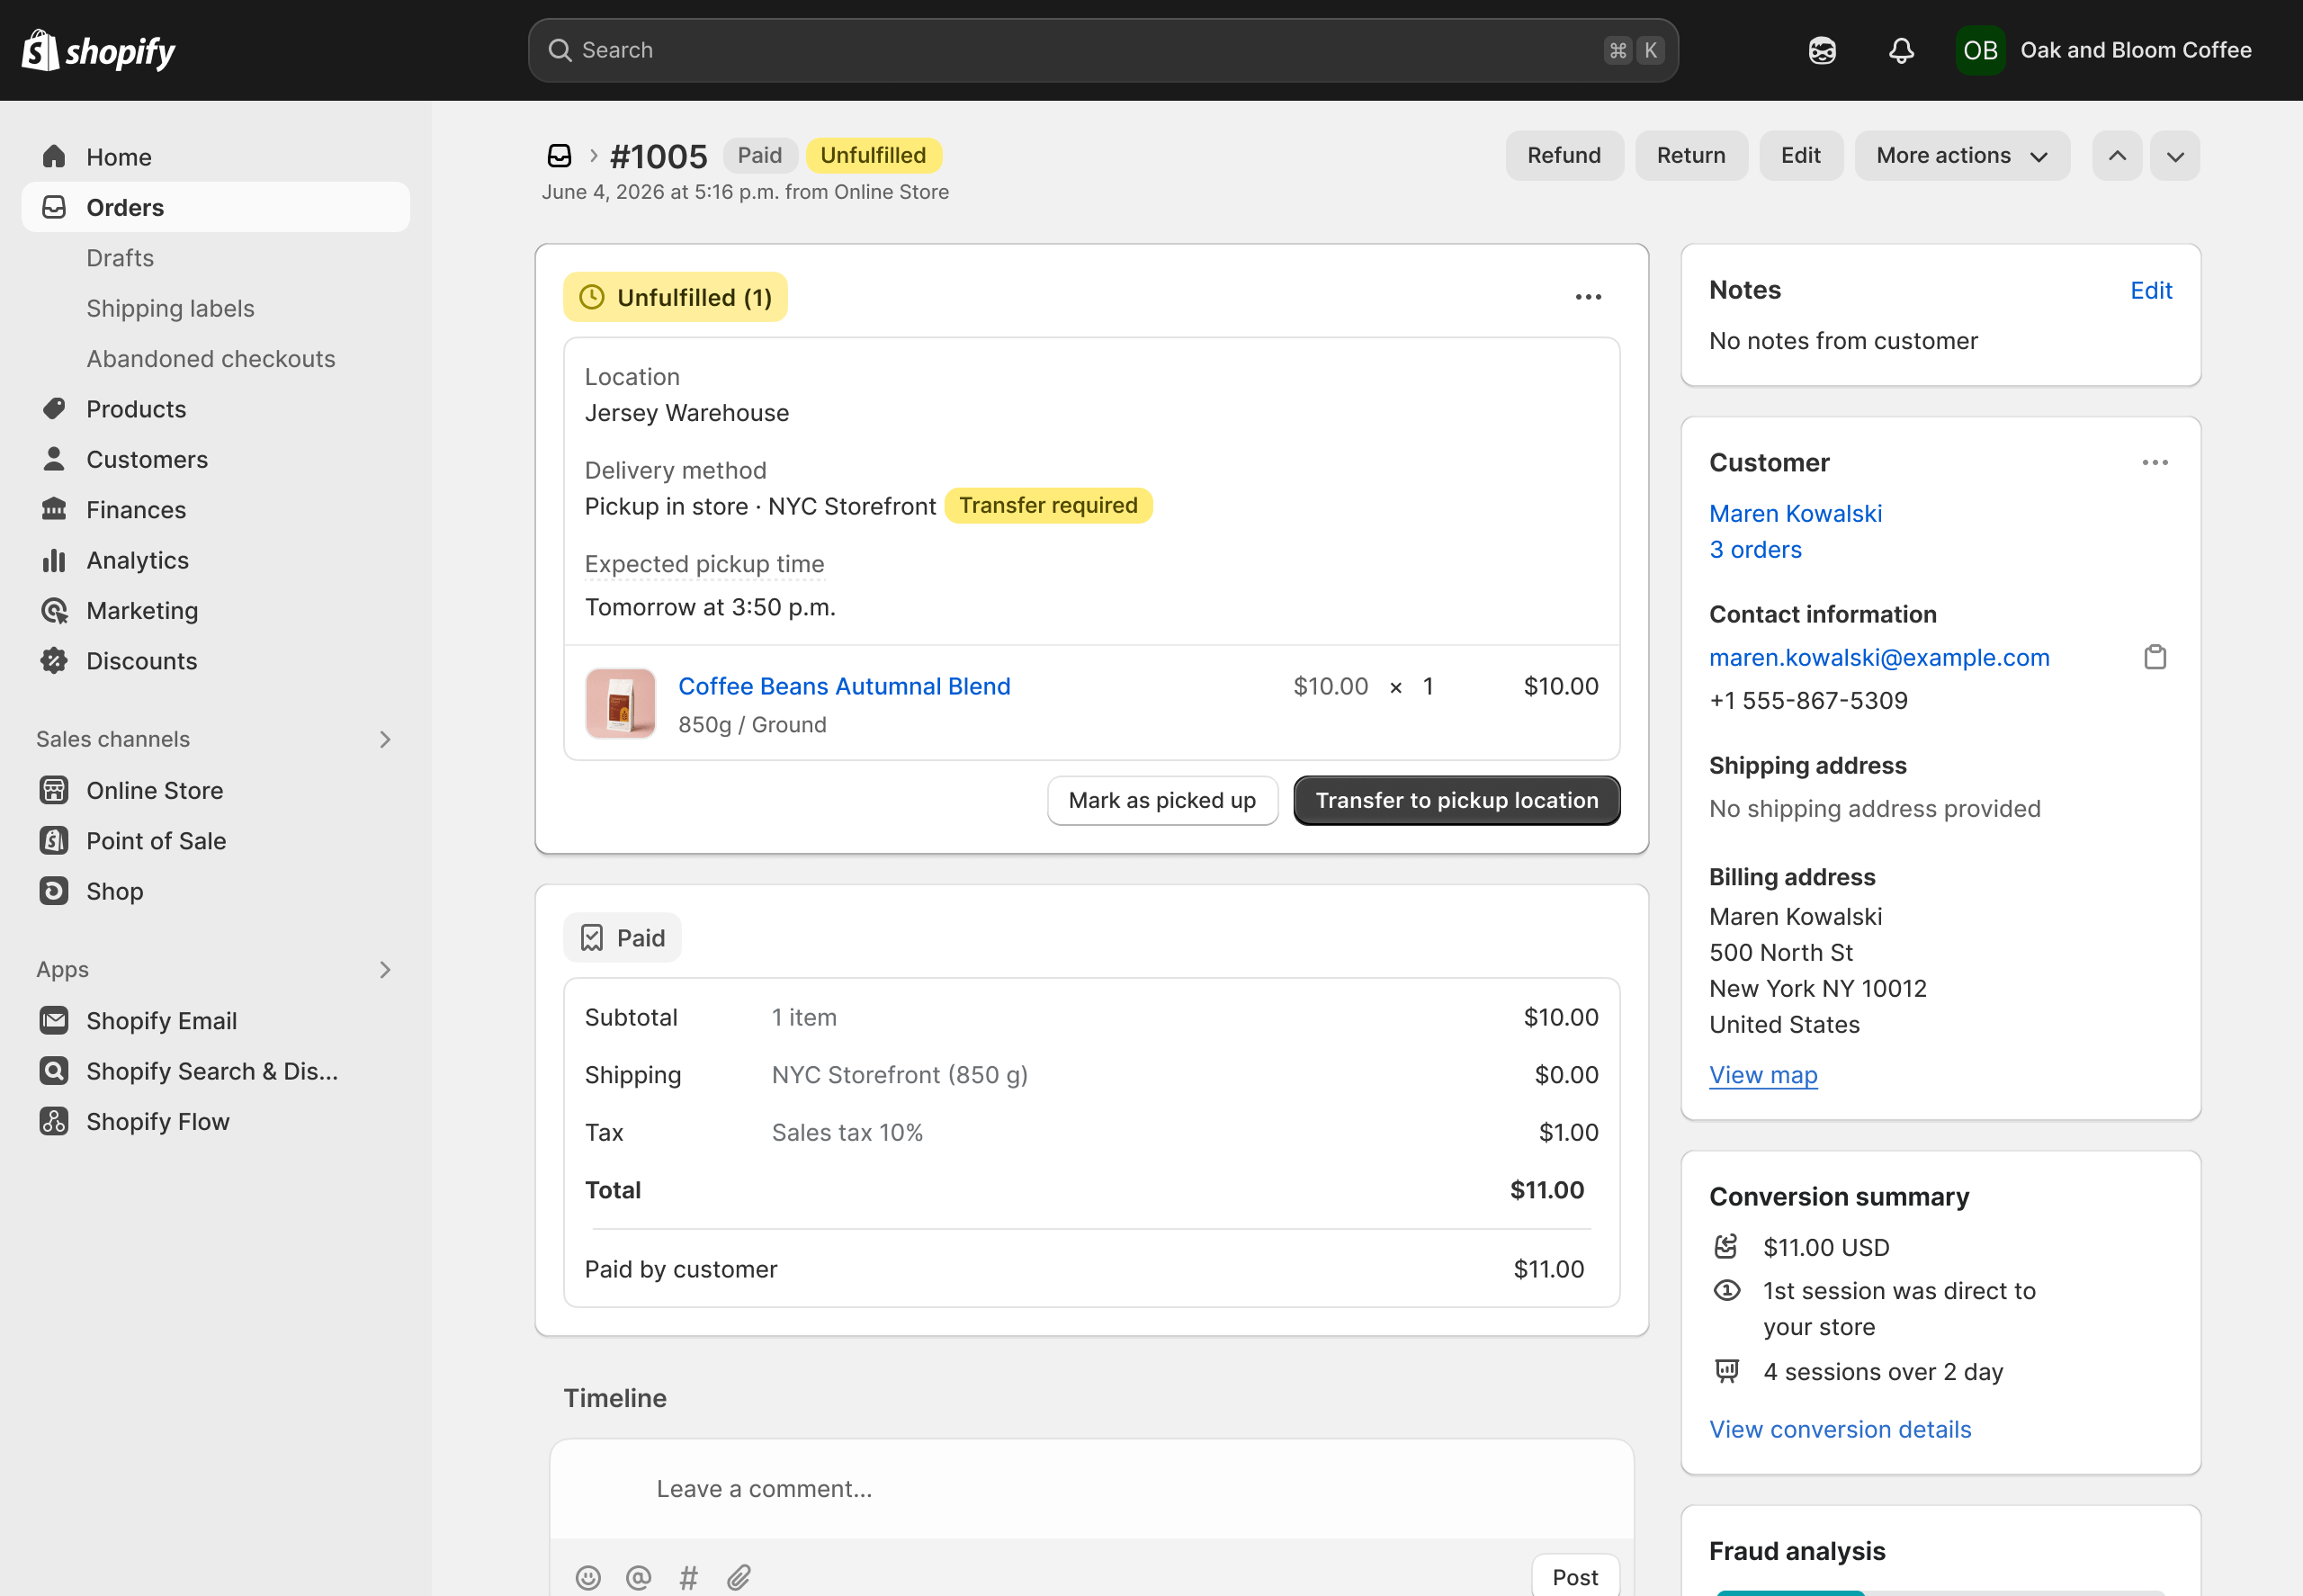Click the coffee bag product thumbnail
2303x1596 pixels.
[620, 703]
